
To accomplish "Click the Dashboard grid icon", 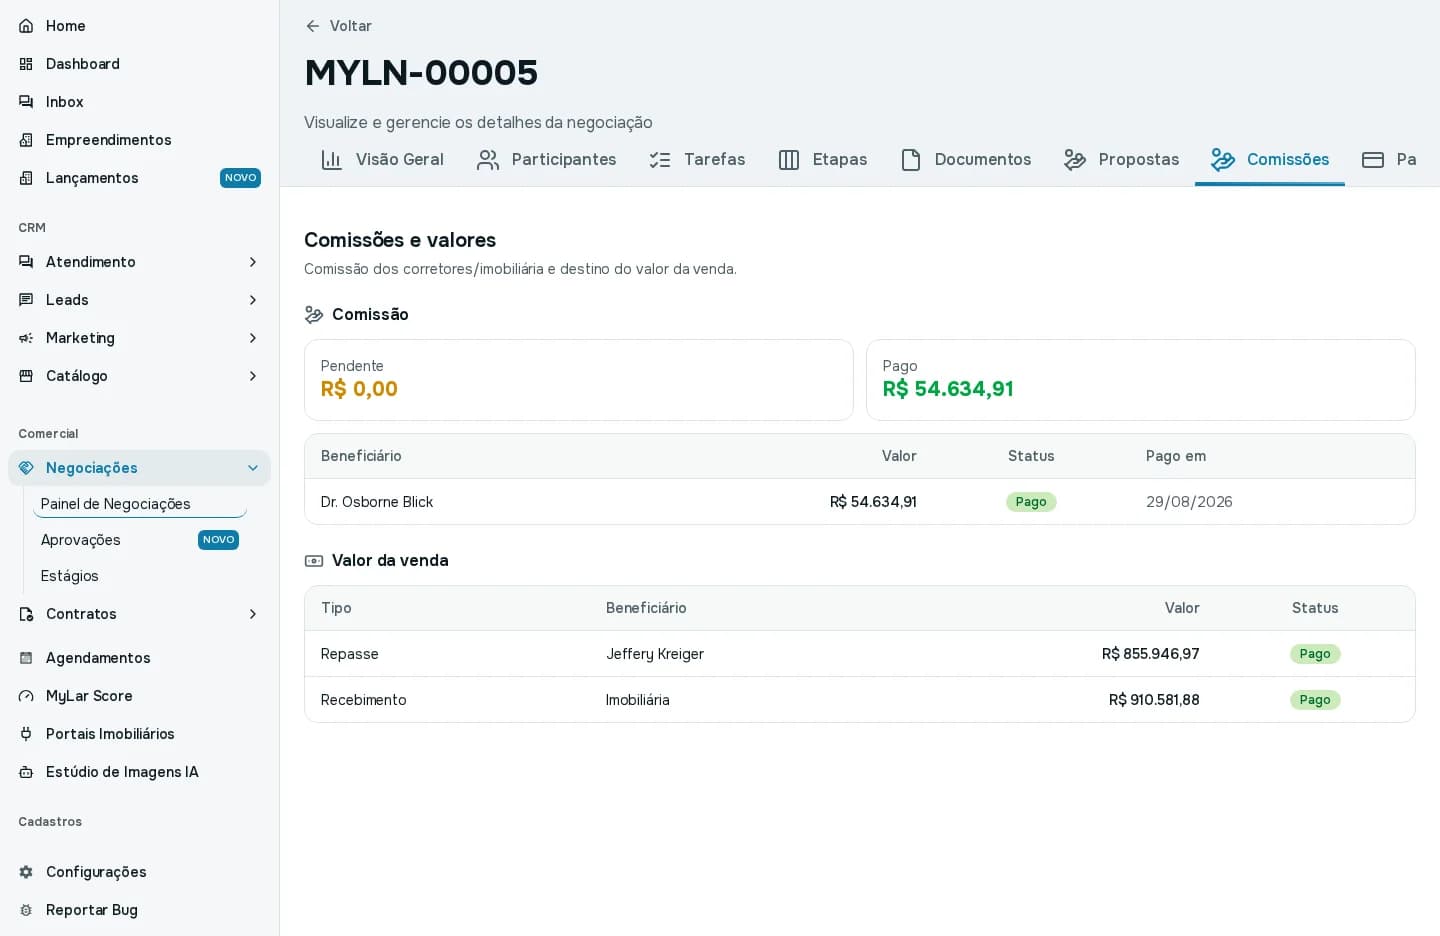I will 26,64.
